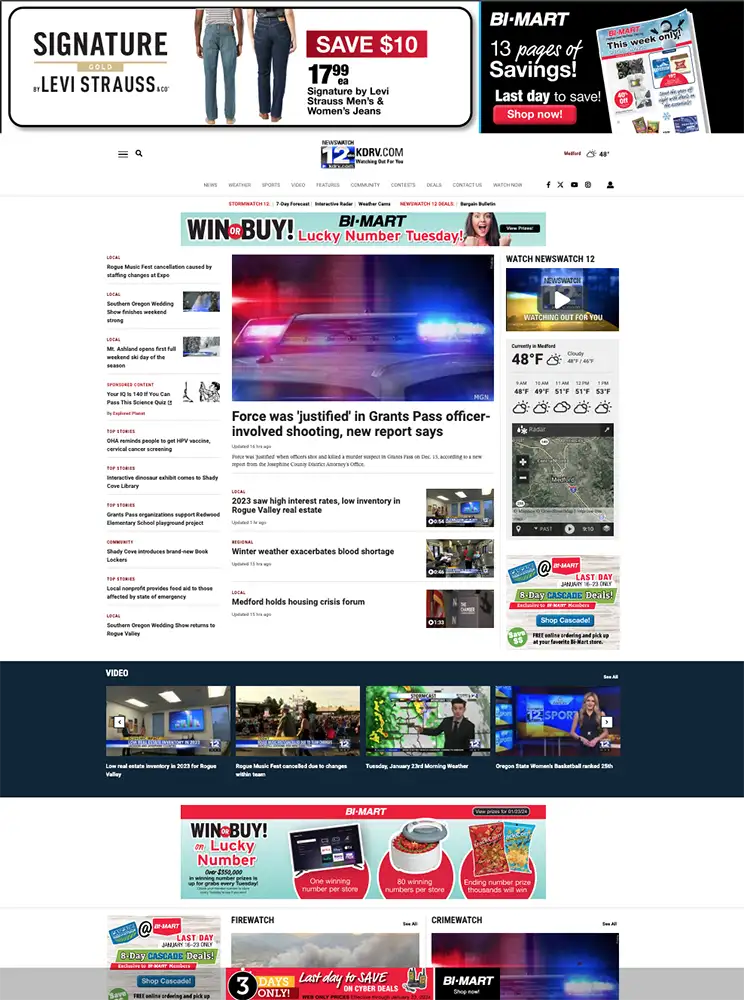The height and width of the screenshot is (1000, 744).
Task: Open the Instagram social icon
Action: point(588,185)
